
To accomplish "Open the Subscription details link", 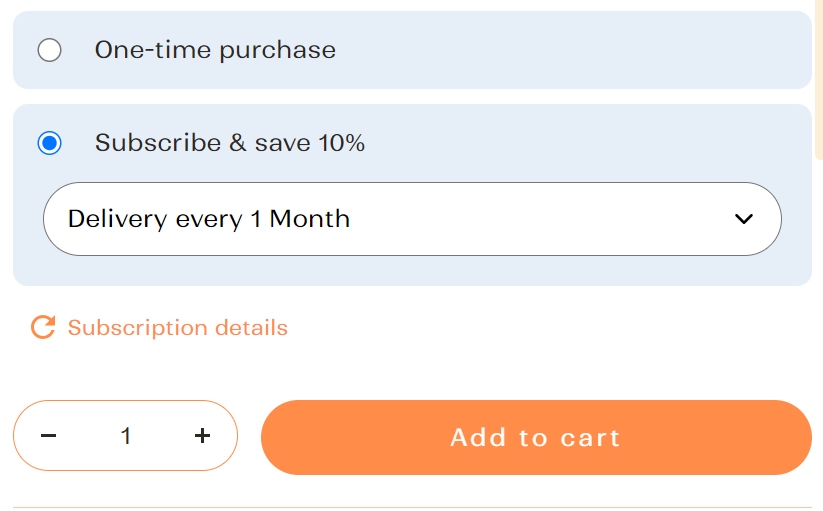I will 159,327.
